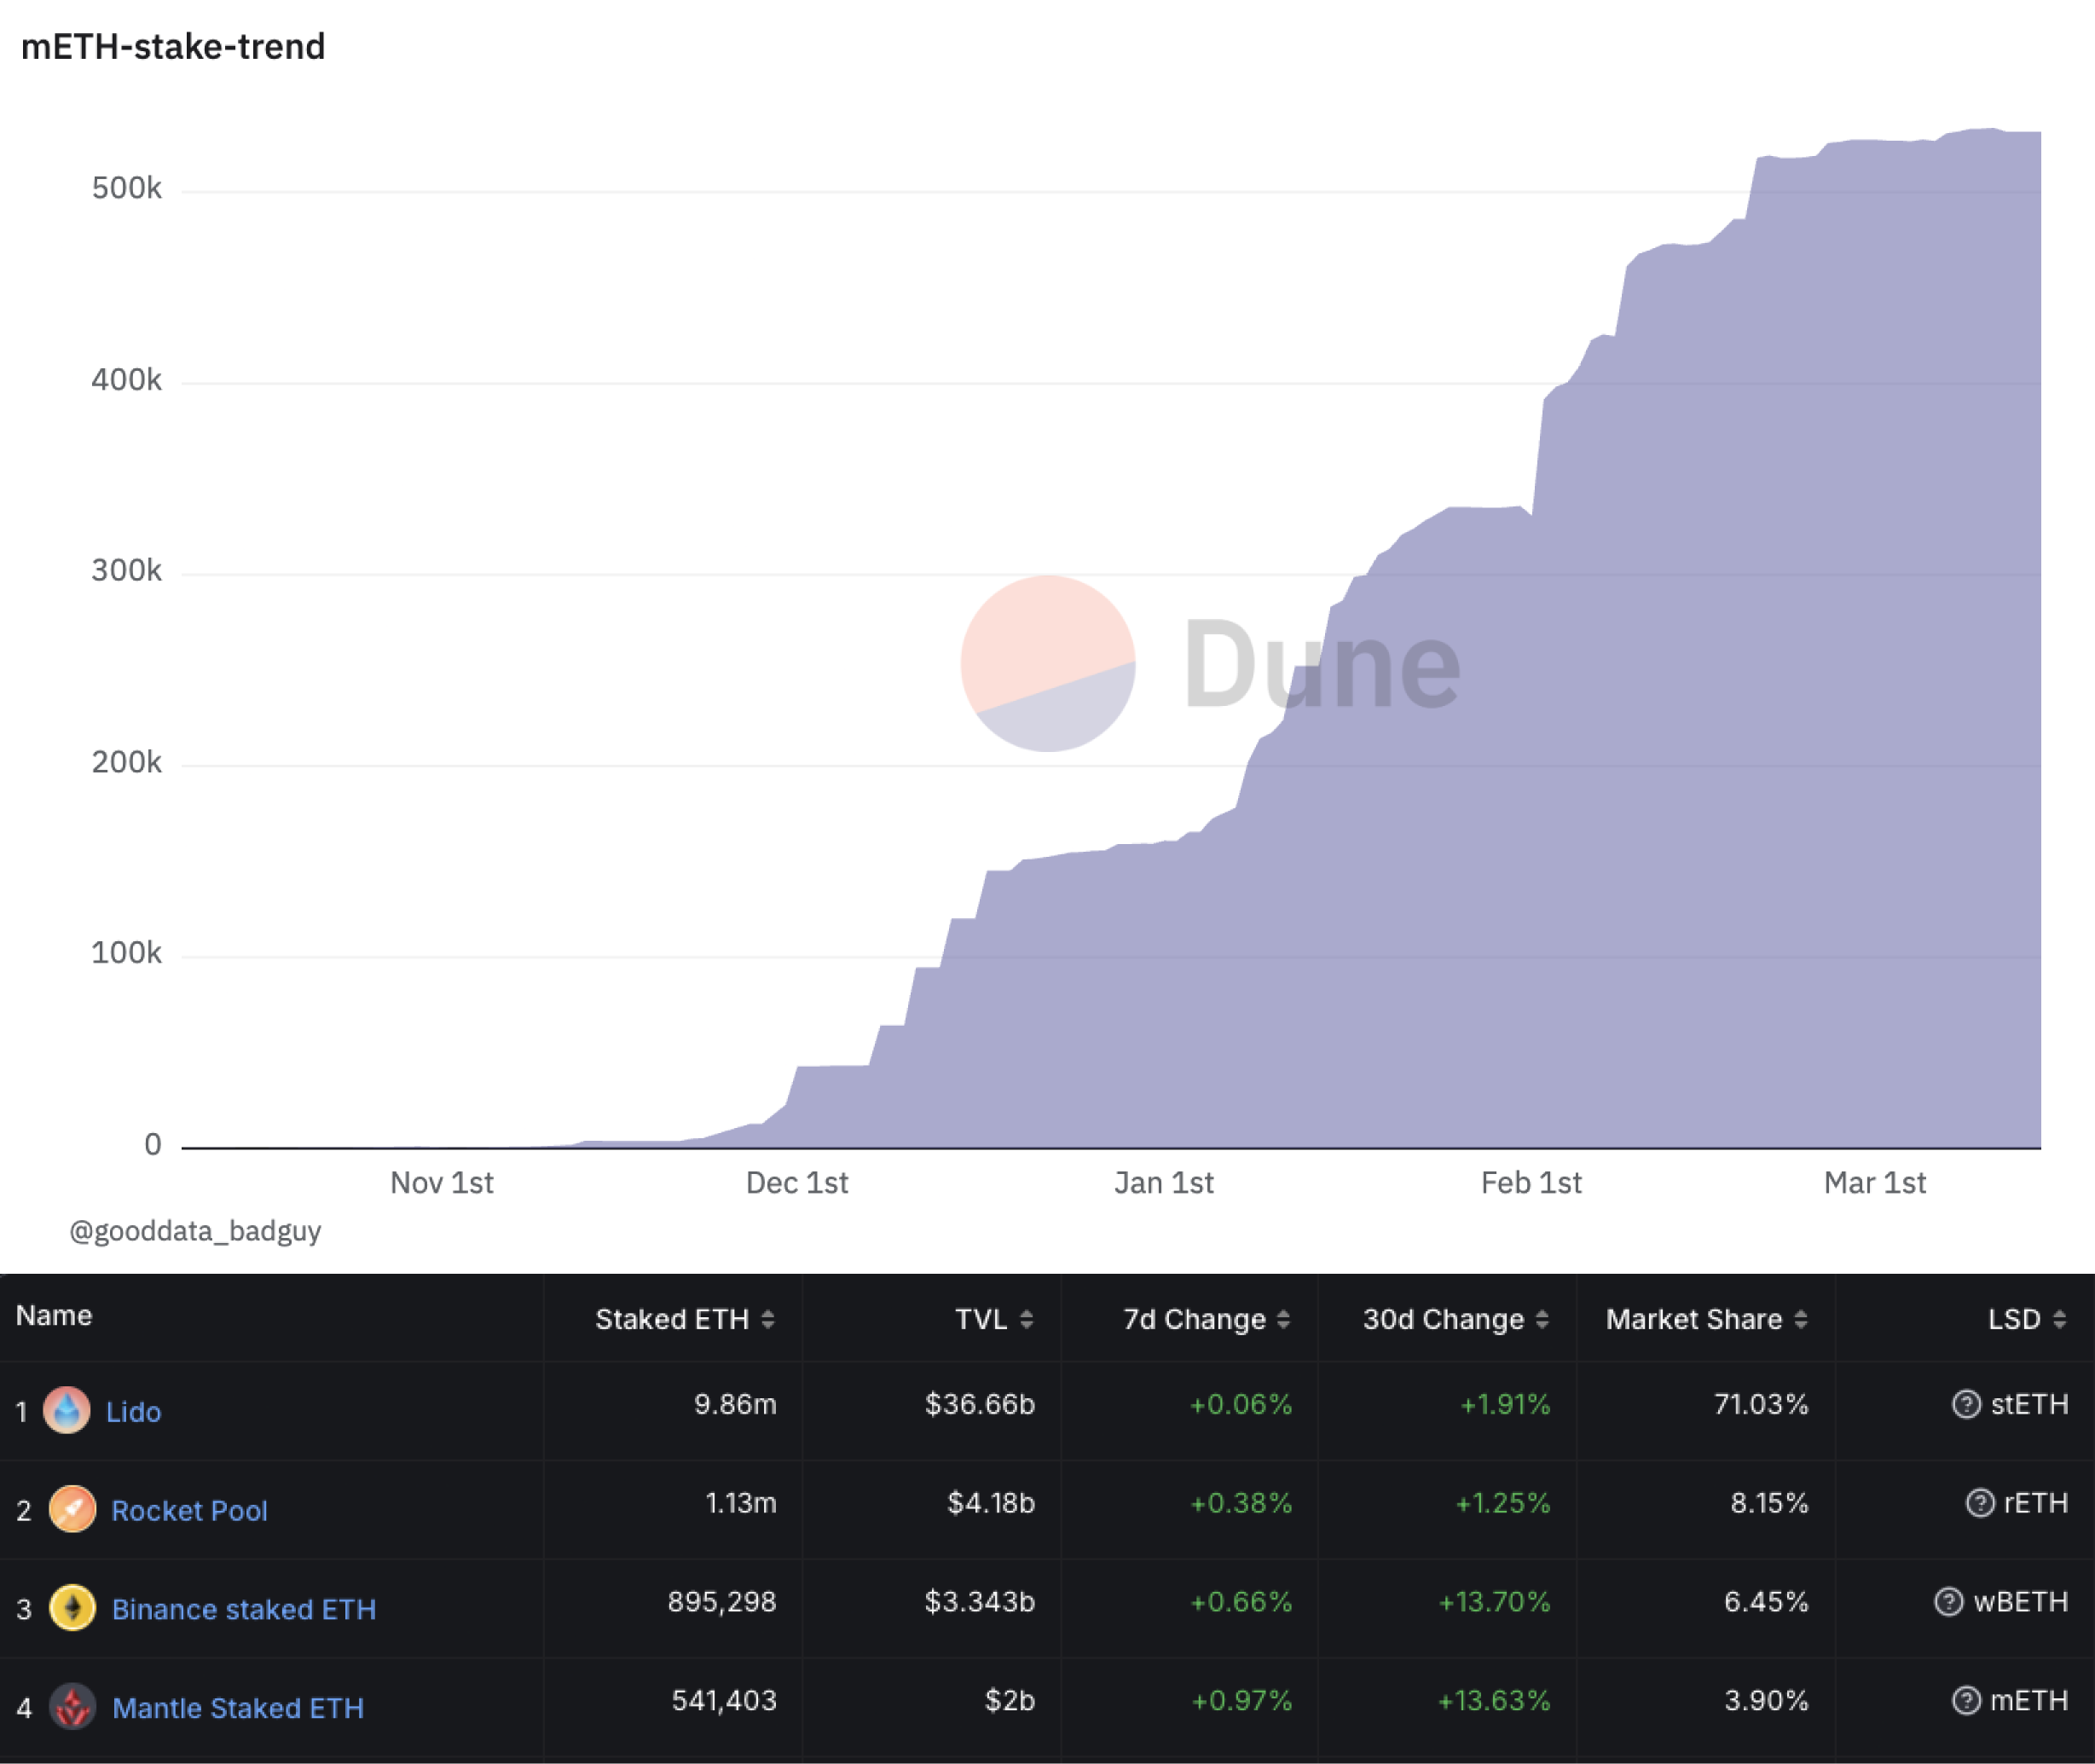Screen dimensions: 2095x1764
Task: Click the +13.70% 30d change value
Action: [x=1494, y=1602]
